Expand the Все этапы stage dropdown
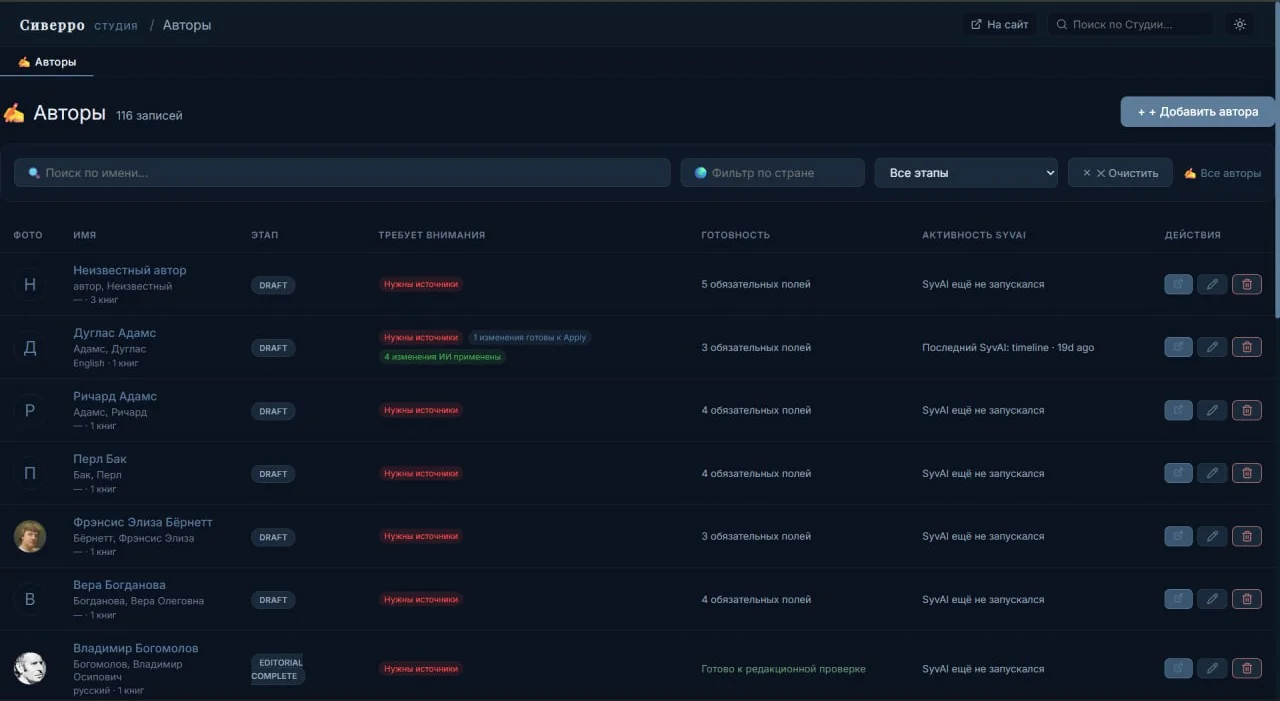Screen dimensions: 1280x701 point(966,173)
